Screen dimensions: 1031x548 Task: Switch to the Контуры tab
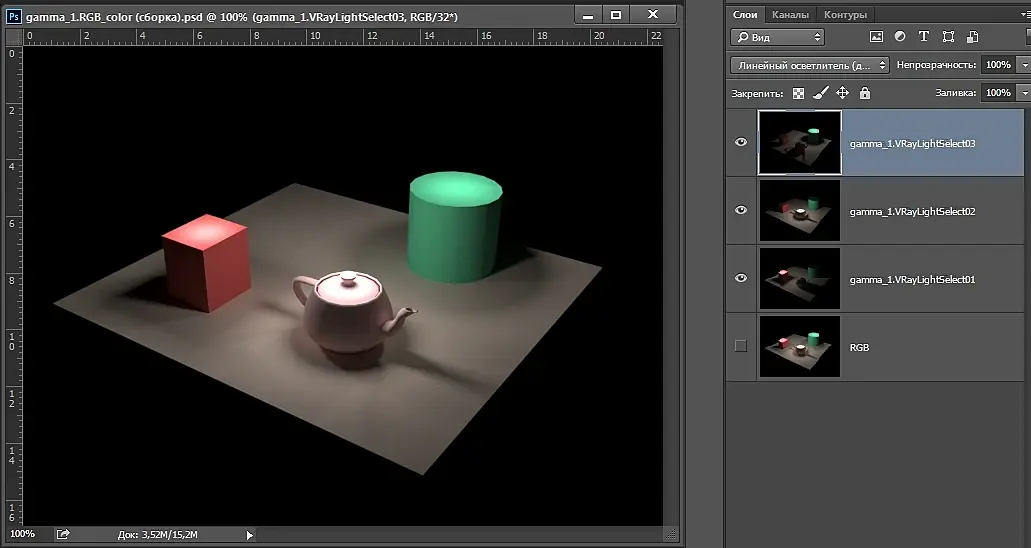pyautogui.click(x=845, y=15)
